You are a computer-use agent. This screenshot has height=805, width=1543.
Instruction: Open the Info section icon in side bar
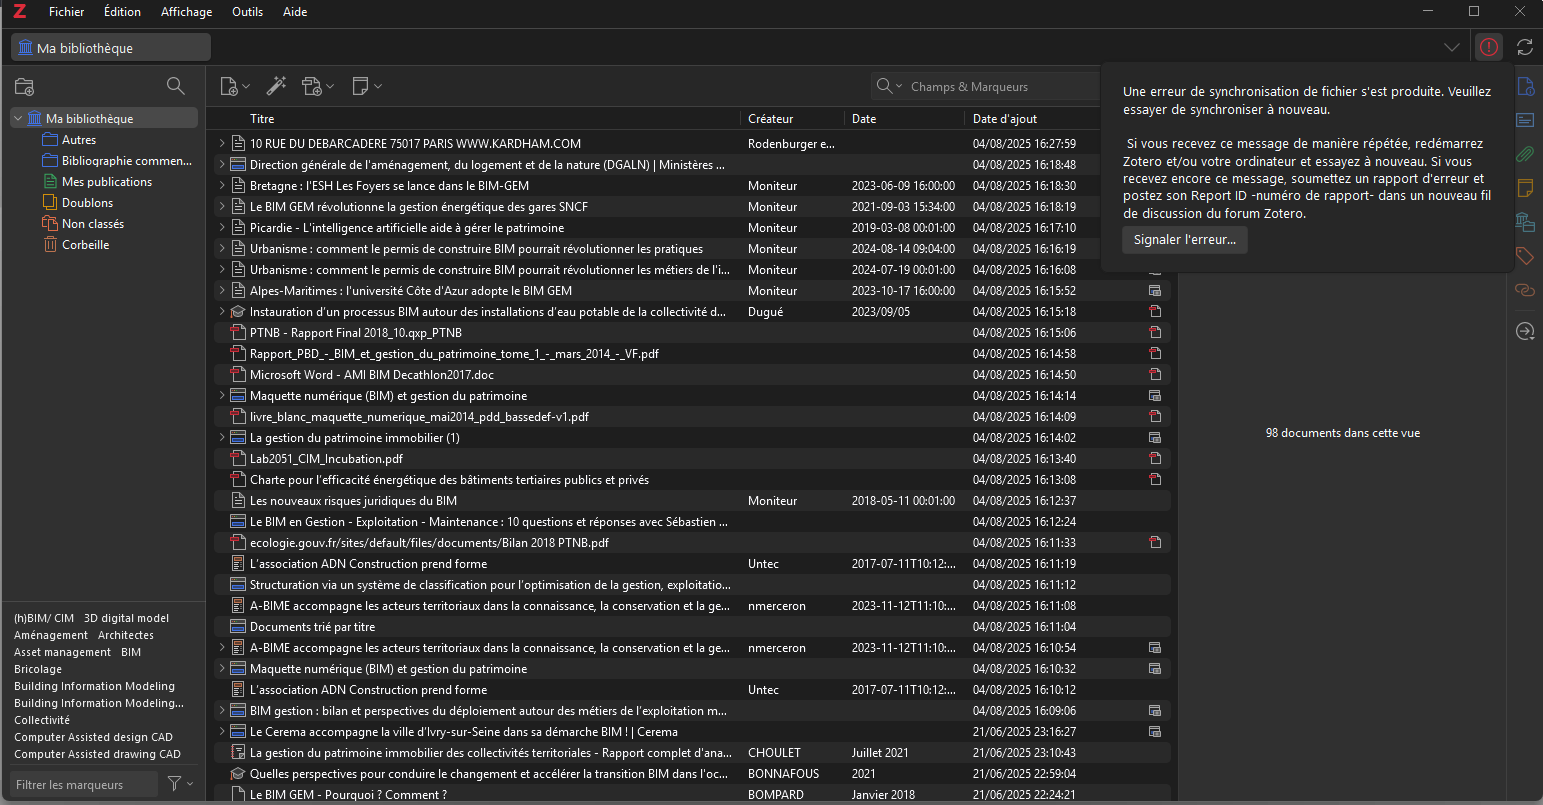click(x=1525, y=86)
